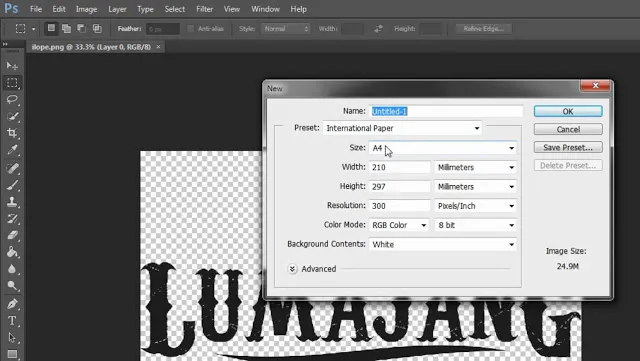
Task: Click the Save Preset button
Action: click(568, 147)
